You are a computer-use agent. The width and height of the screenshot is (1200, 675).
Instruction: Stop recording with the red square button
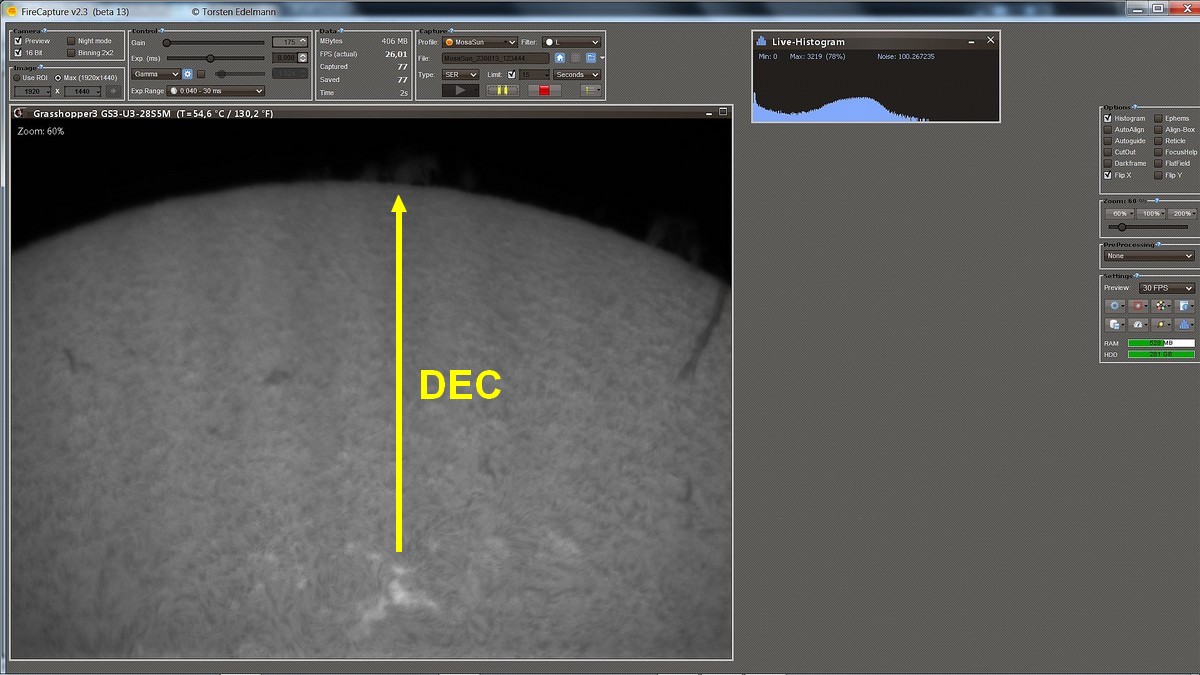pos(544,90)
